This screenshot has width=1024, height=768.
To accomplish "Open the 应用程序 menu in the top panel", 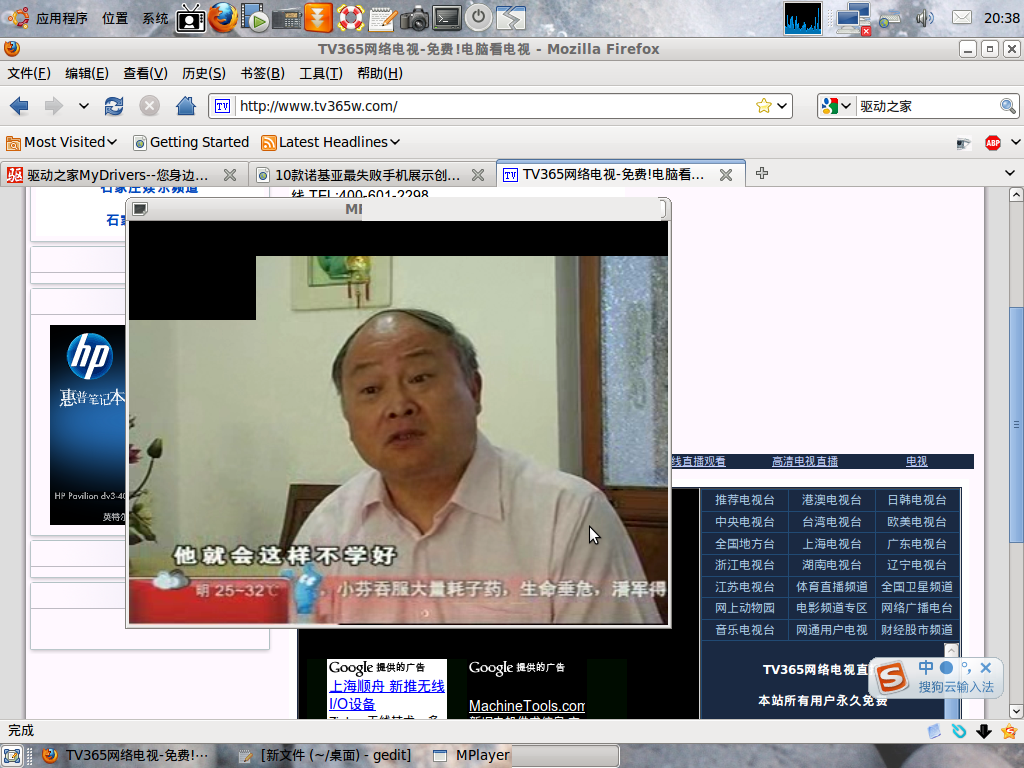I will tap(61, 18).
